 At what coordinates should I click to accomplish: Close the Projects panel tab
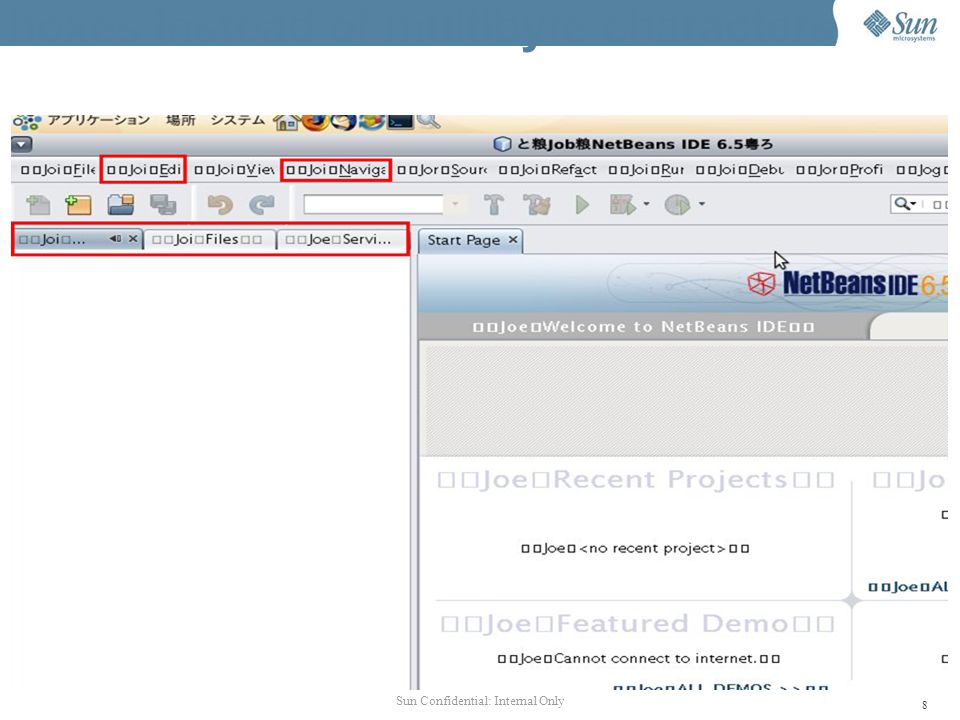point(133,239)
